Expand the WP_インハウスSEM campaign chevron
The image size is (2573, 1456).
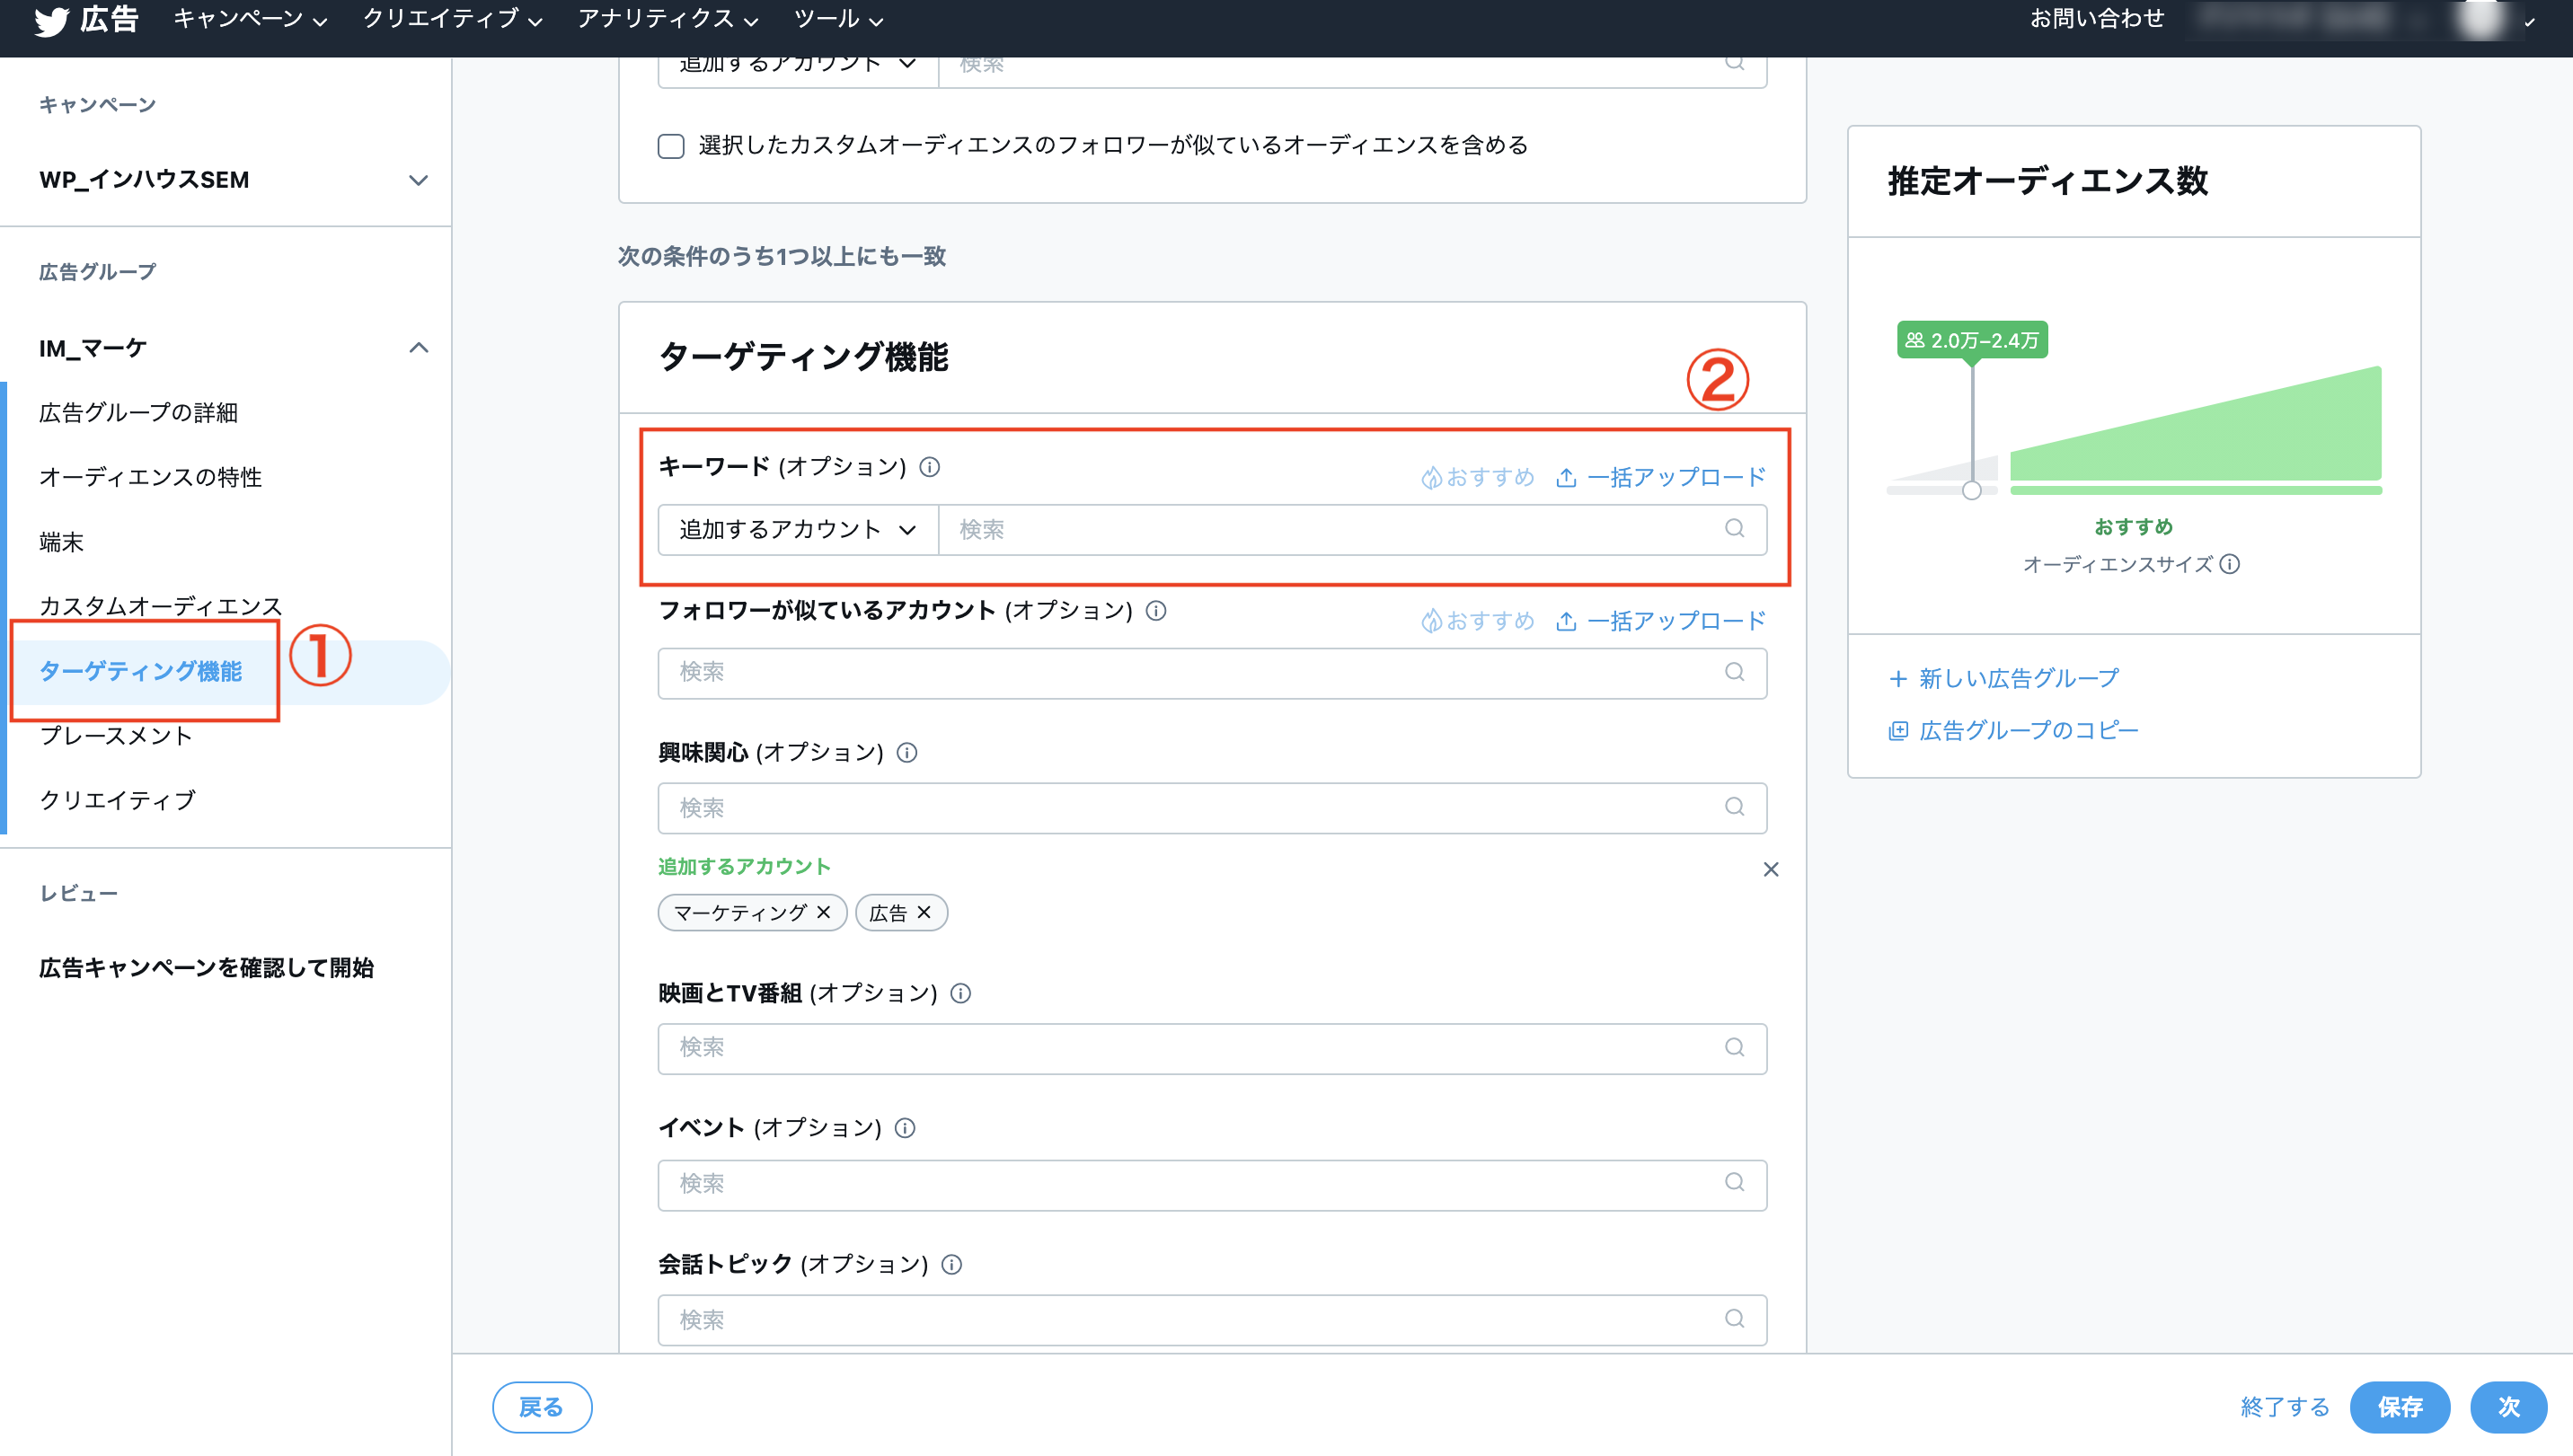click(418, 180)
